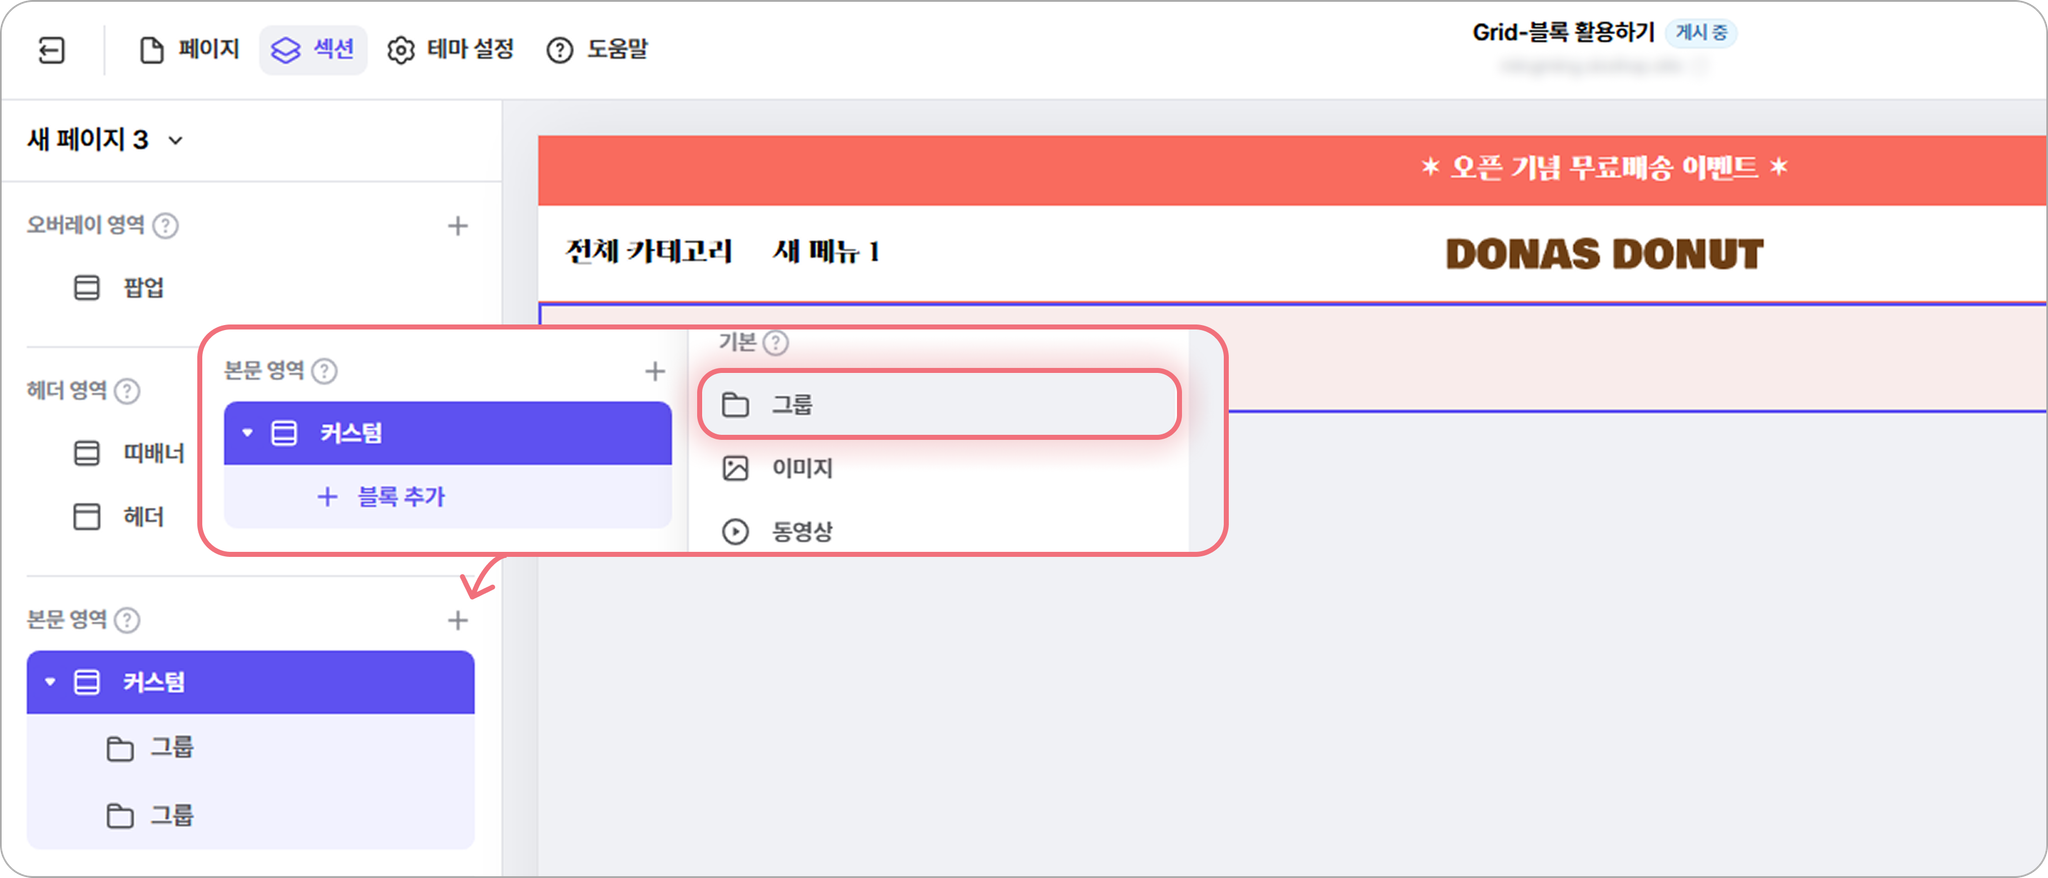Switch to the 섹션 tab
This screenshot has width=2048, height=878.
coord(313,49)
